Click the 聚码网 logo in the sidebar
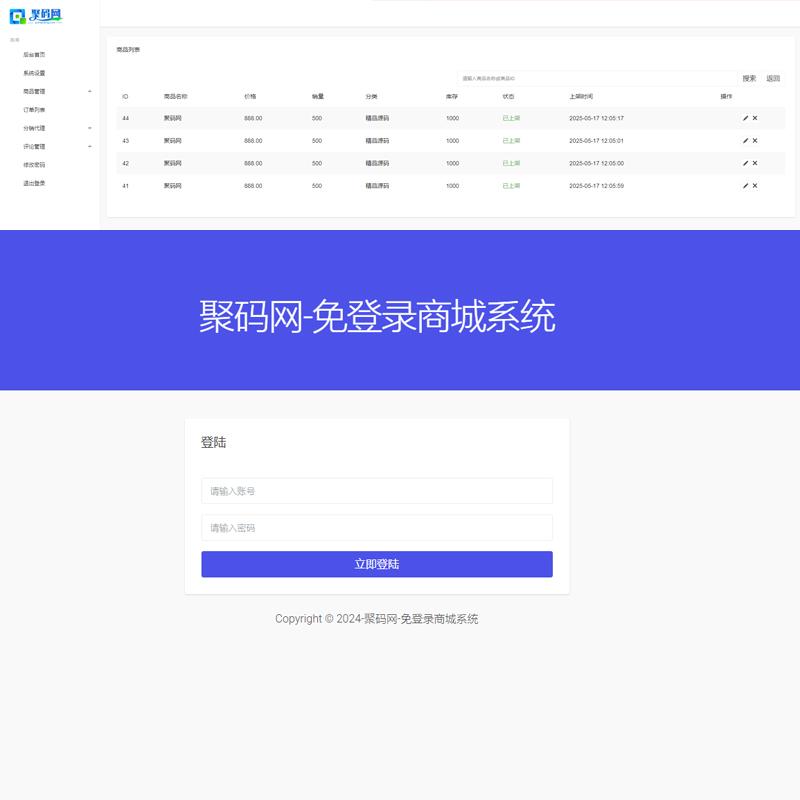The width and height of the screenshot is (800, 800). 35,17
